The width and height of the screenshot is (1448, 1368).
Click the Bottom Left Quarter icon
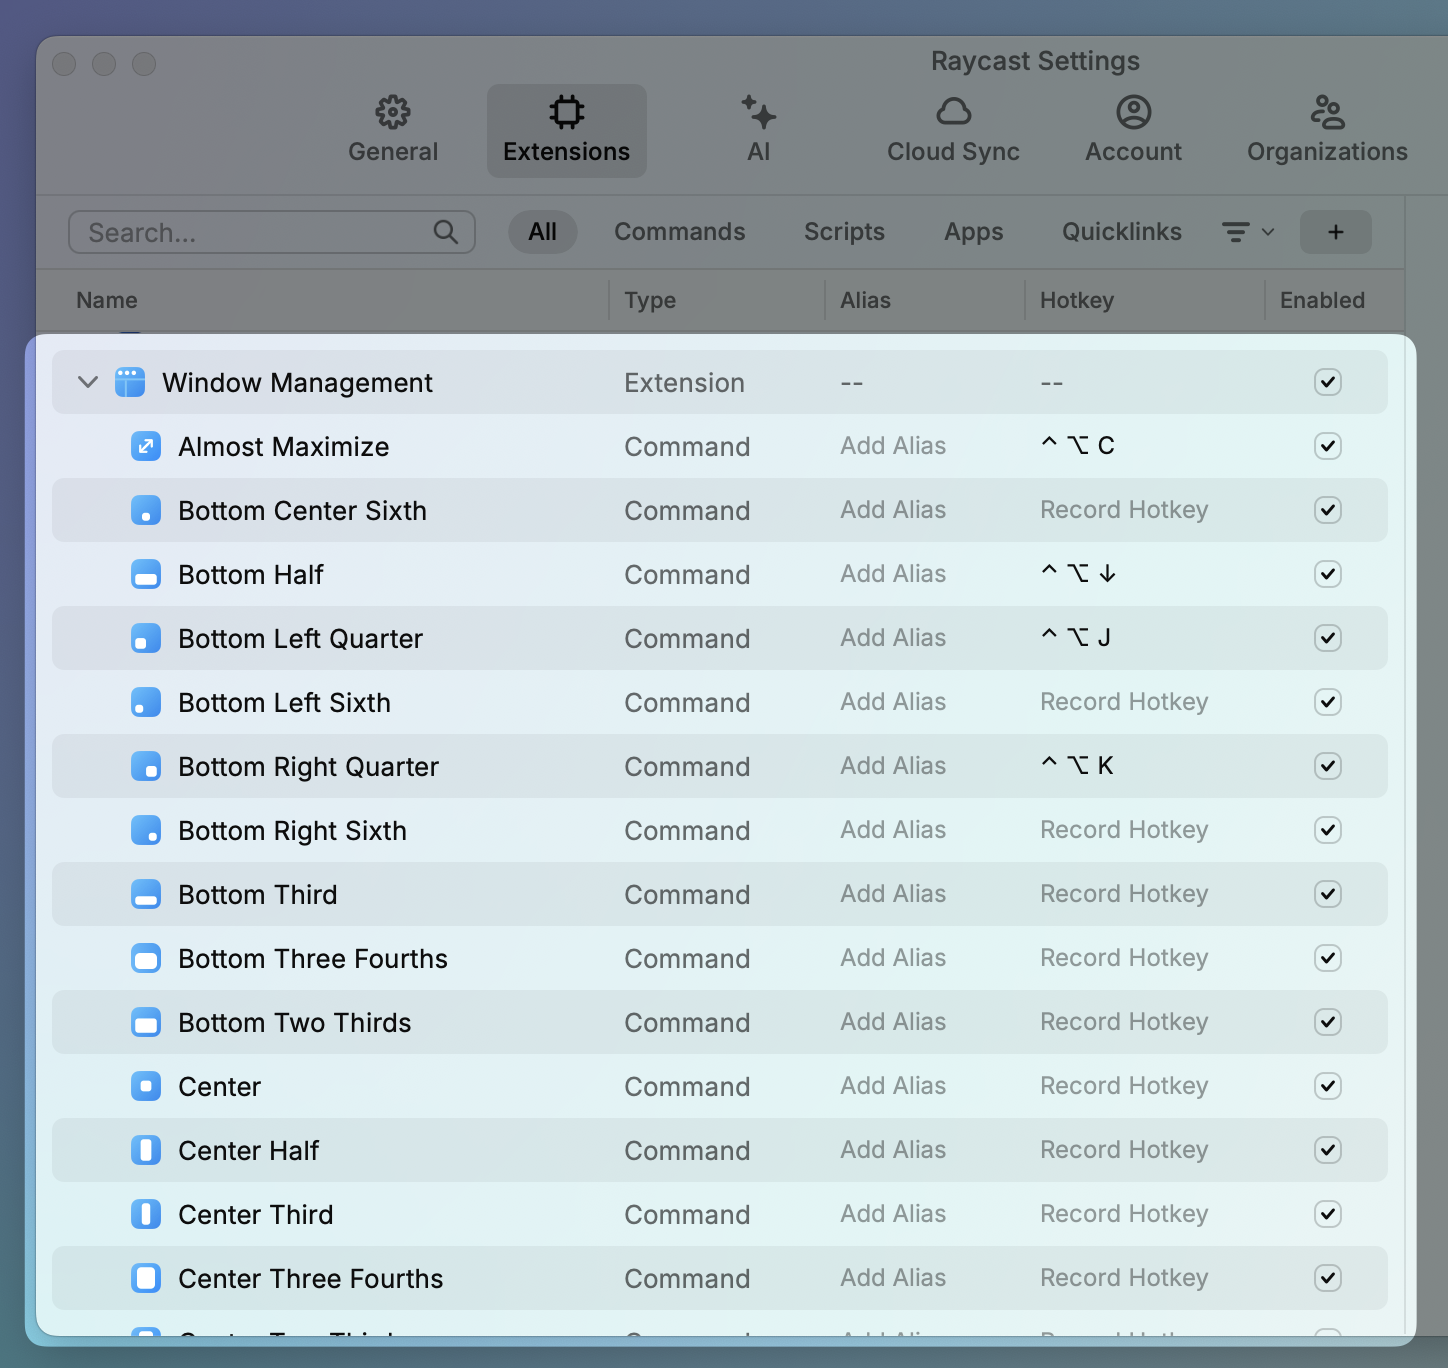point(146,638)
